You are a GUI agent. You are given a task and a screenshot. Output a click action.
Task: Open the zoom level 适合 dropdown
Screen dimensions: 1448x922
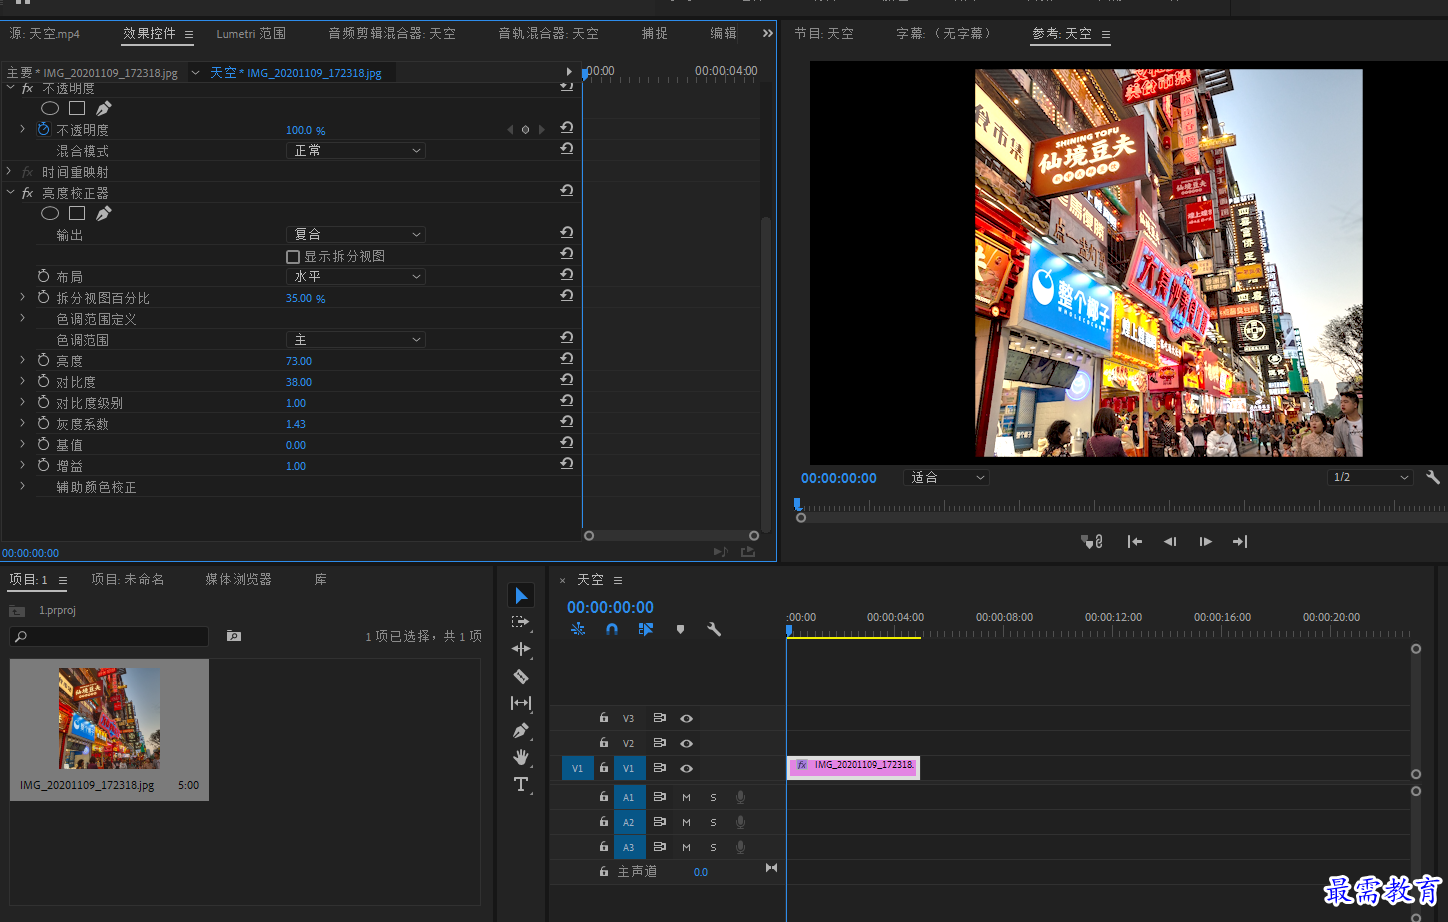point(946,477)
